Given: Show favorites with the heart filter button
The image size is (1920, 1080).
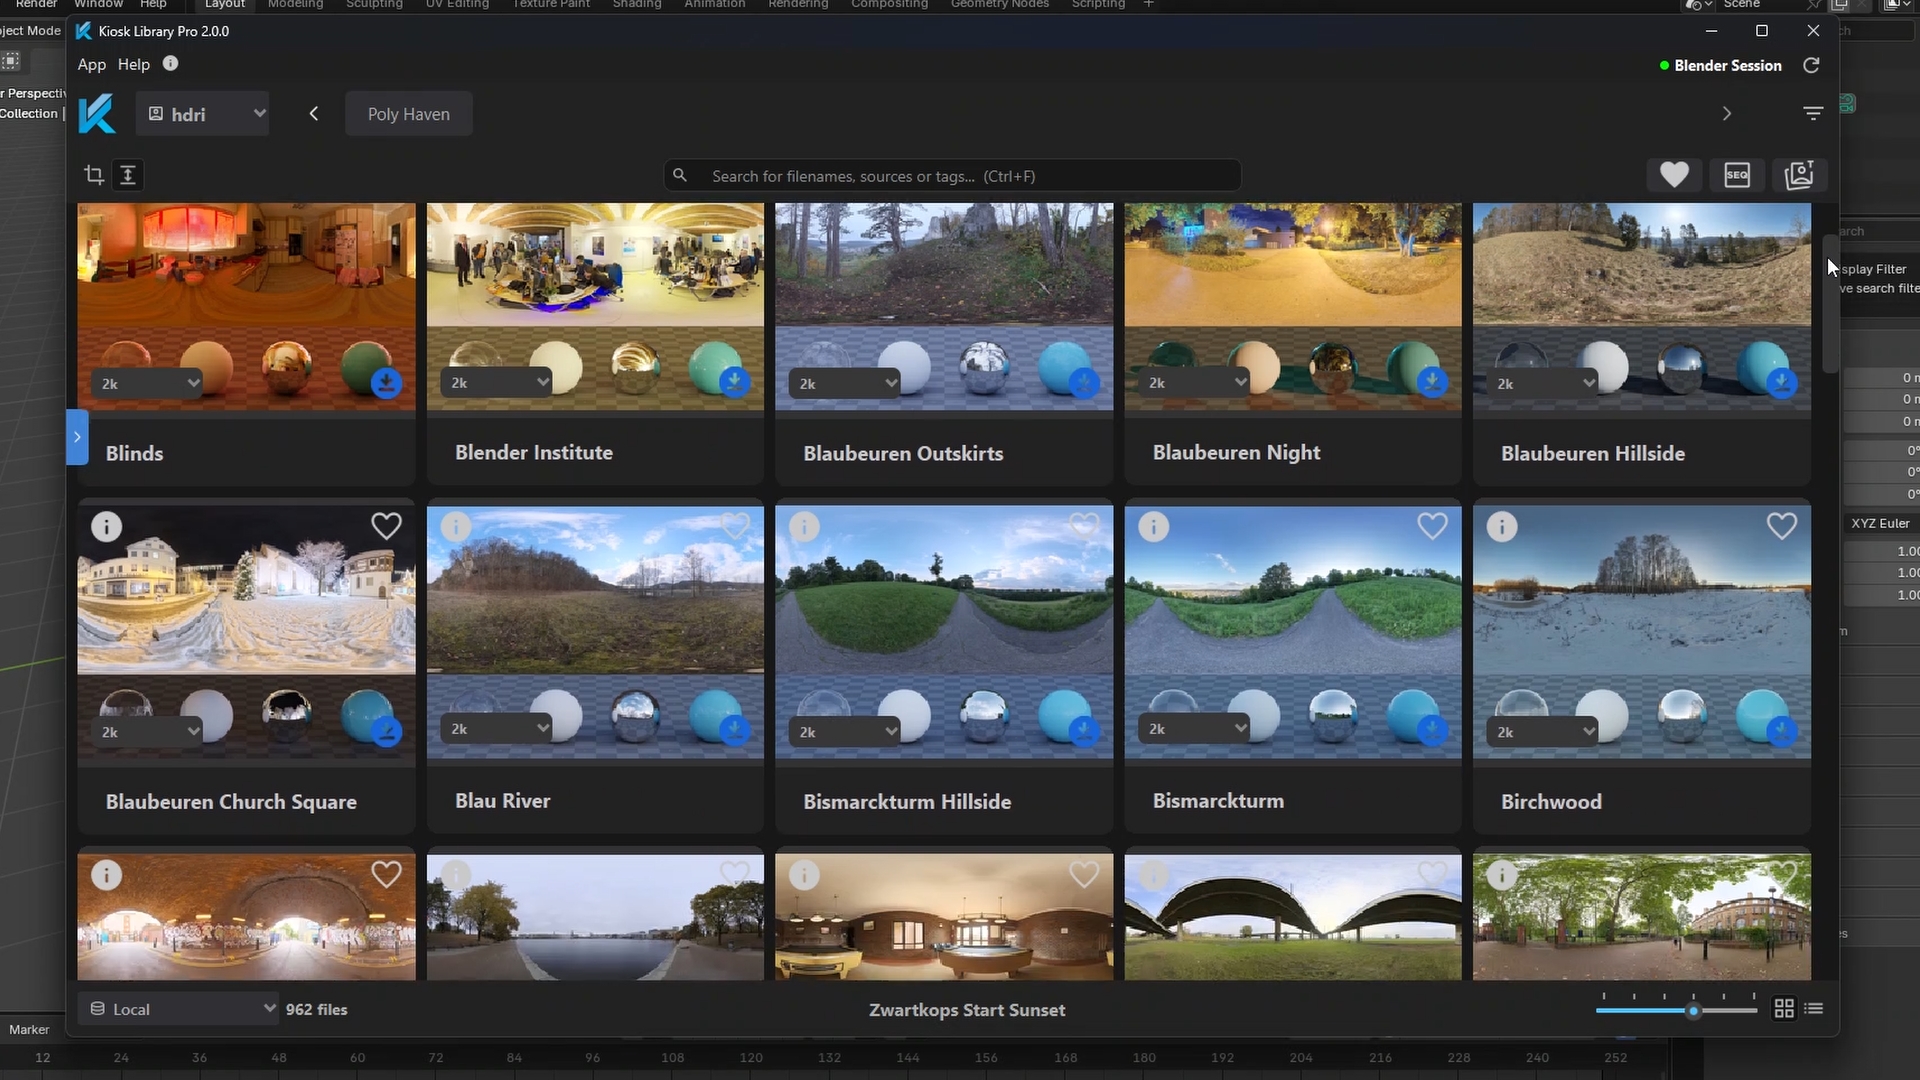Looking at the screenshot, I should tap(1674, 175).
